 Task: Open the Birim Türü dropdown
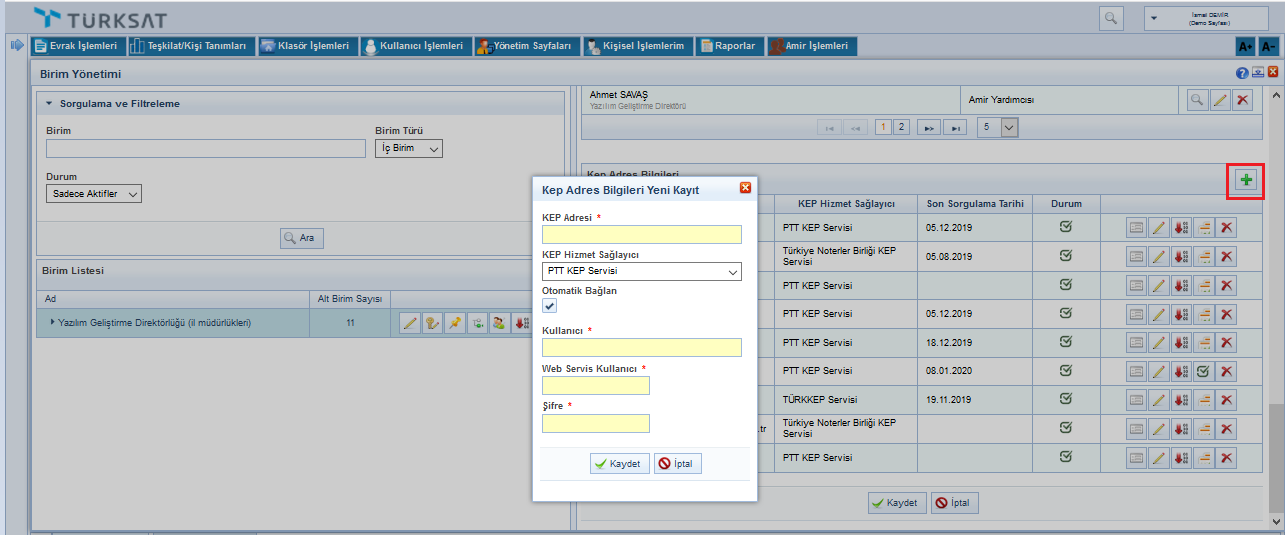(409, 148)
